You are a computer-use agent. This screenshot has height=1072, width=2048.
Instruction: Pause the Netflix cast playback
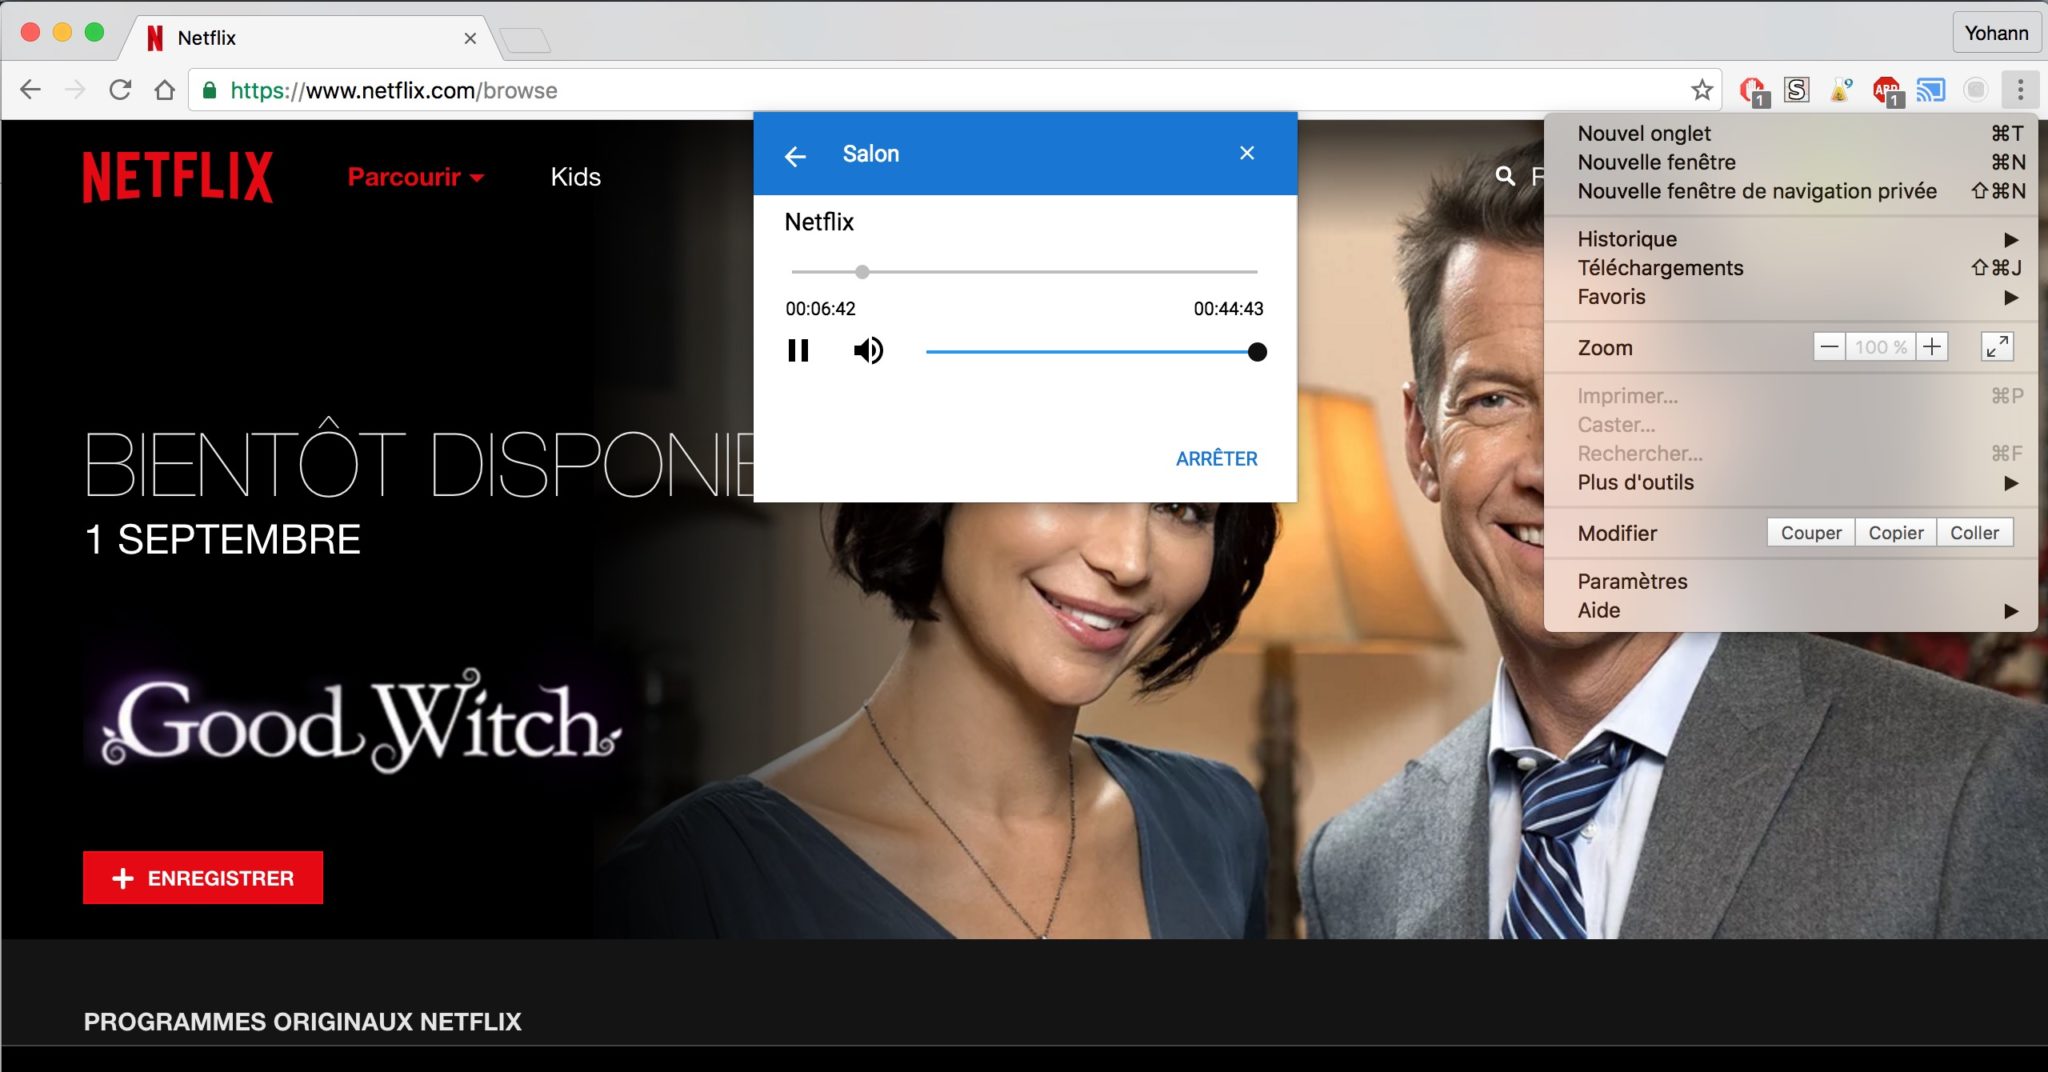pos(798,351)
